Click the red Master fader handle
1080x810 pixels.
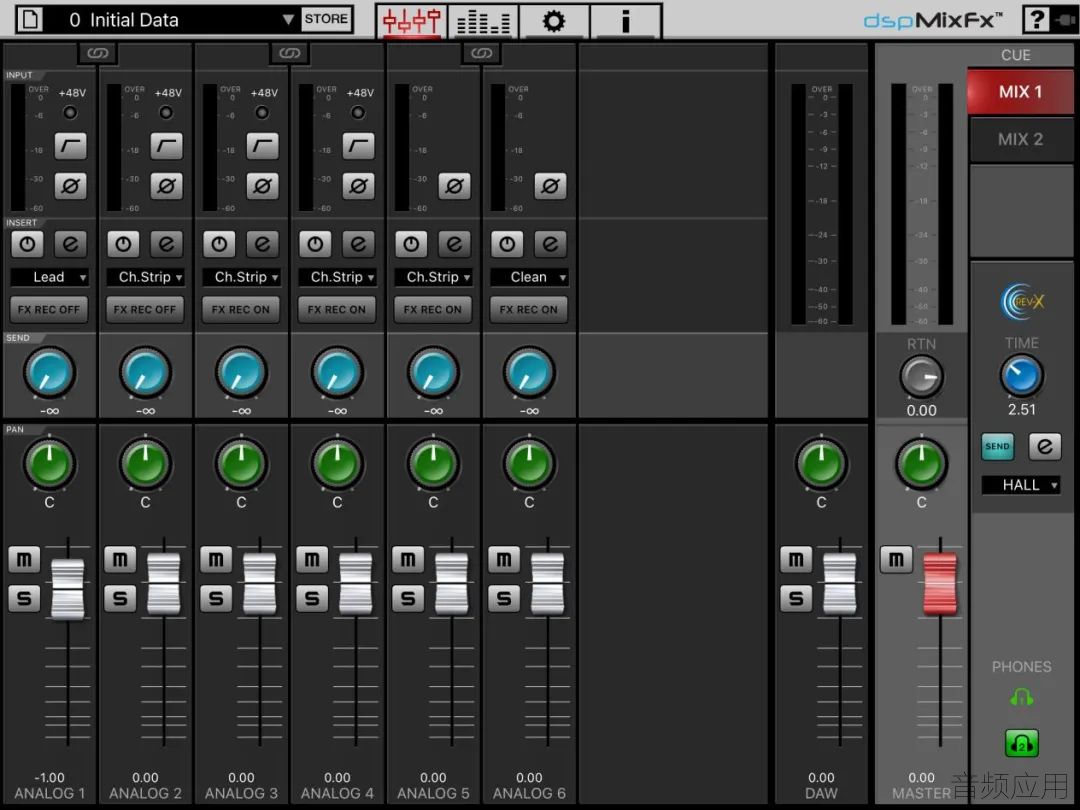pos(940,583)
